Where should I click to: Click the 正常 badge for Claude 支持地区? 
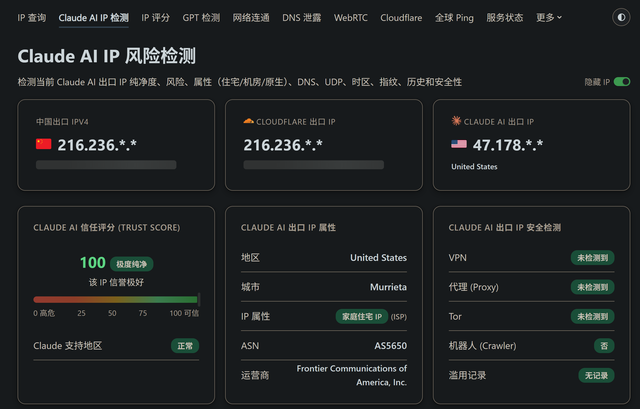[x=185, y=346]
